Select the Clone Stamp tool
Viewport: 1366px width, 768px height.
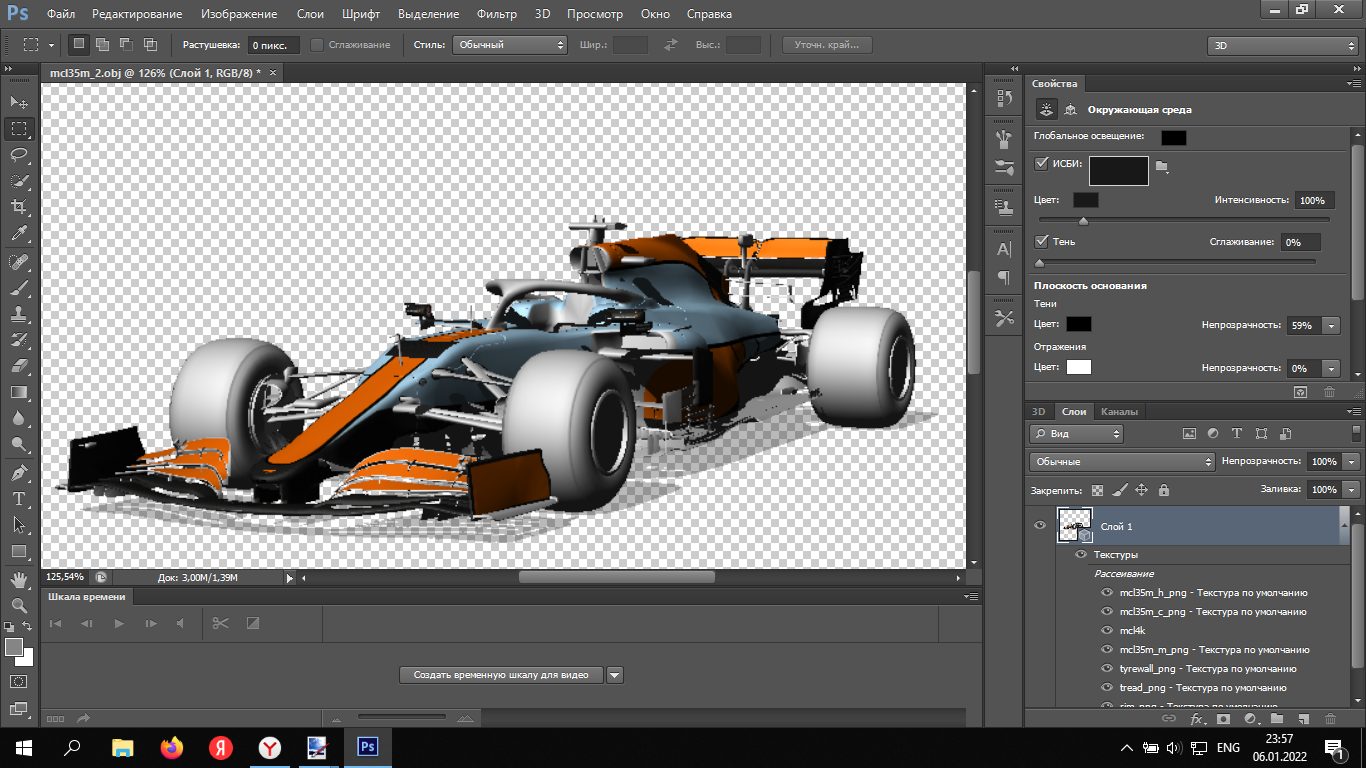19,314
